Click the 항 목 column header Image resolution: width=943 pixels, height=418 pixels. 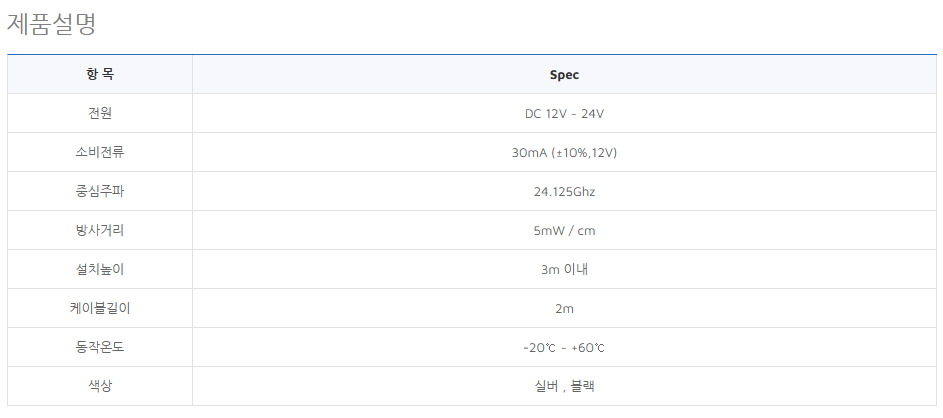point(100,75)
